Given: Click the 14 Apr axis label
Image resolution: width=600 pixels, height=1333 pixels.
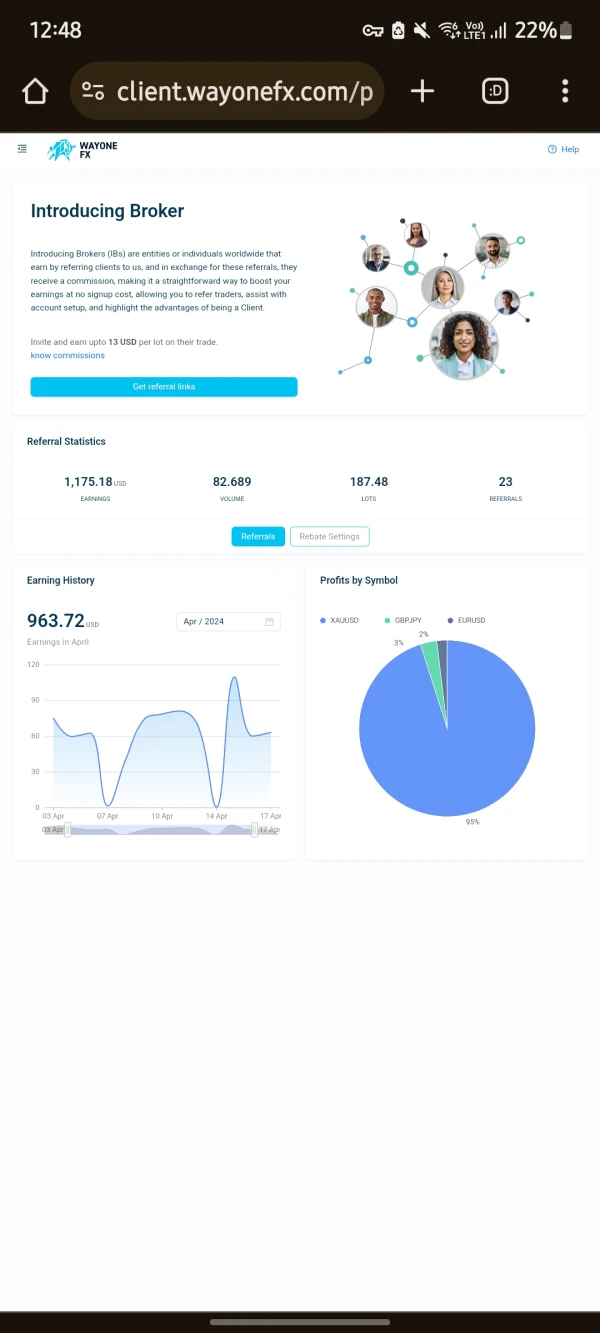Looking at the screenshot, I should 216,816.
